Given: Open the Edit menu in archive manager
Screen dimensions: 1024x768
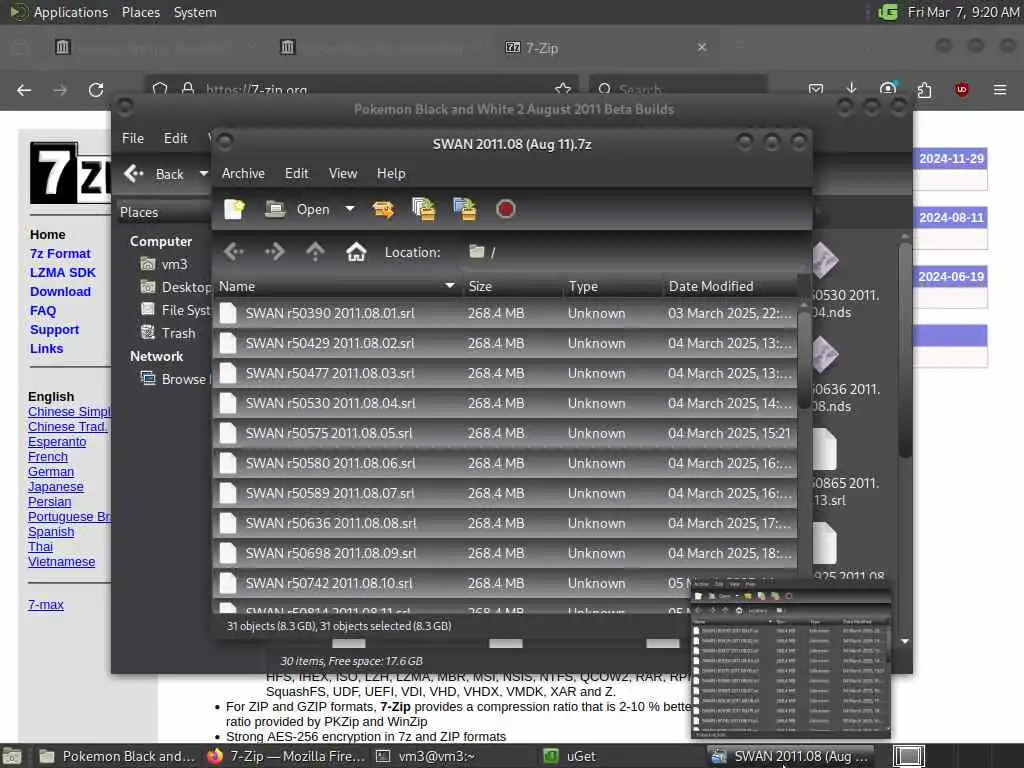Looking at the screenshot, I should coord(296,173).
